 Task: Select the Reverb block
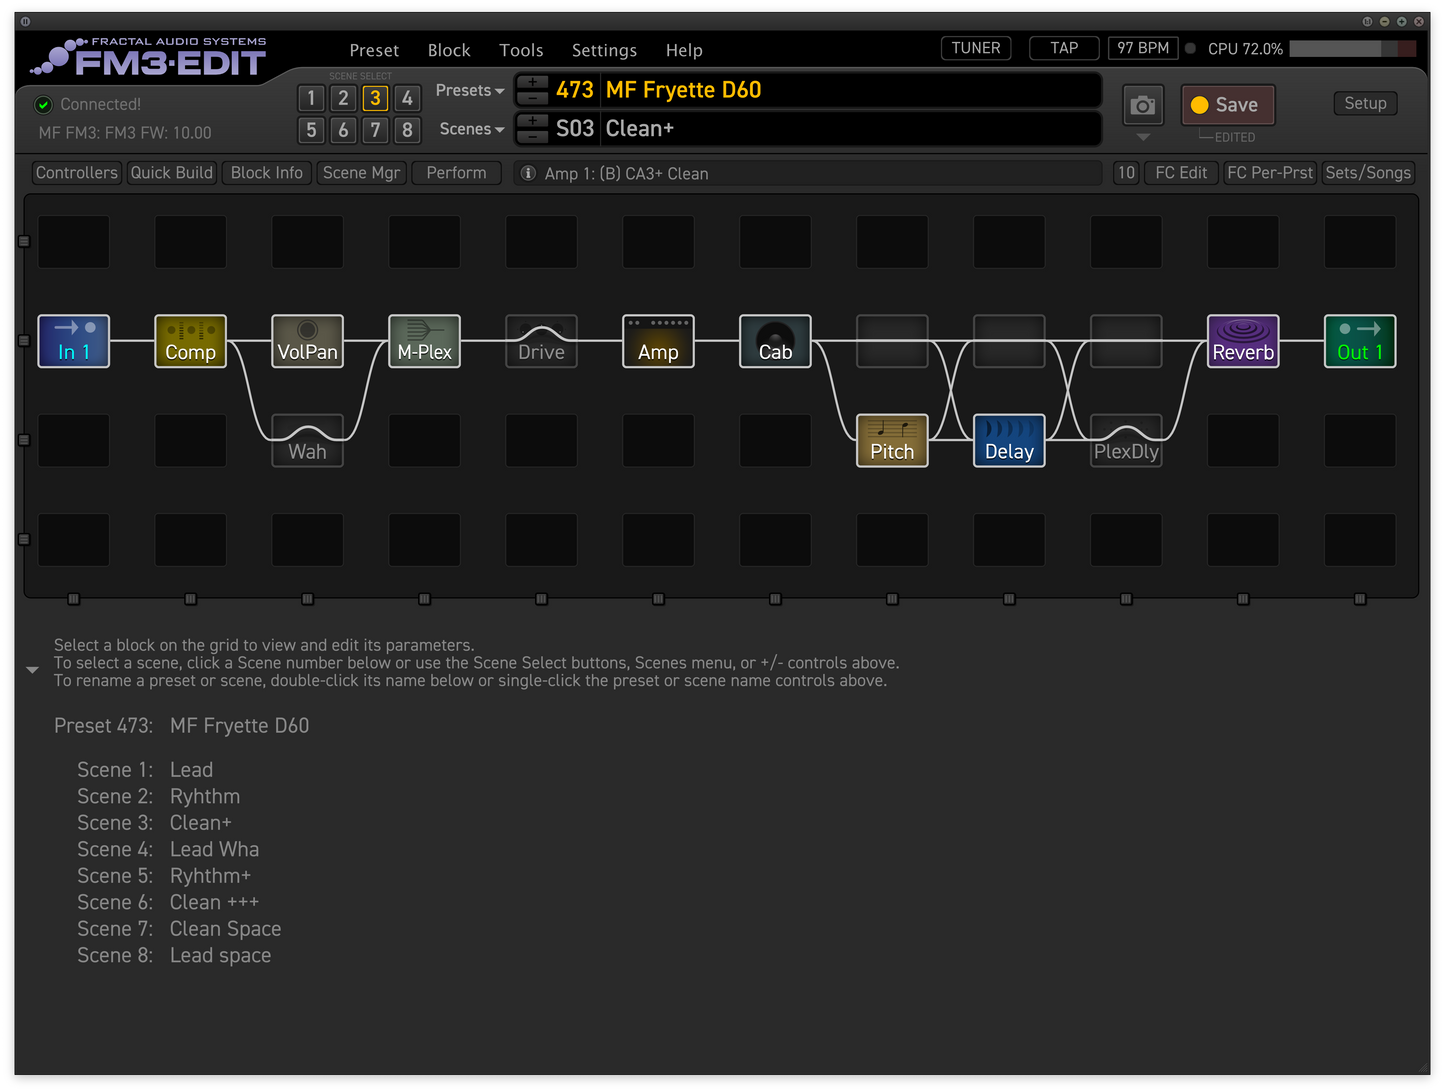click(x=1243, y=341)
